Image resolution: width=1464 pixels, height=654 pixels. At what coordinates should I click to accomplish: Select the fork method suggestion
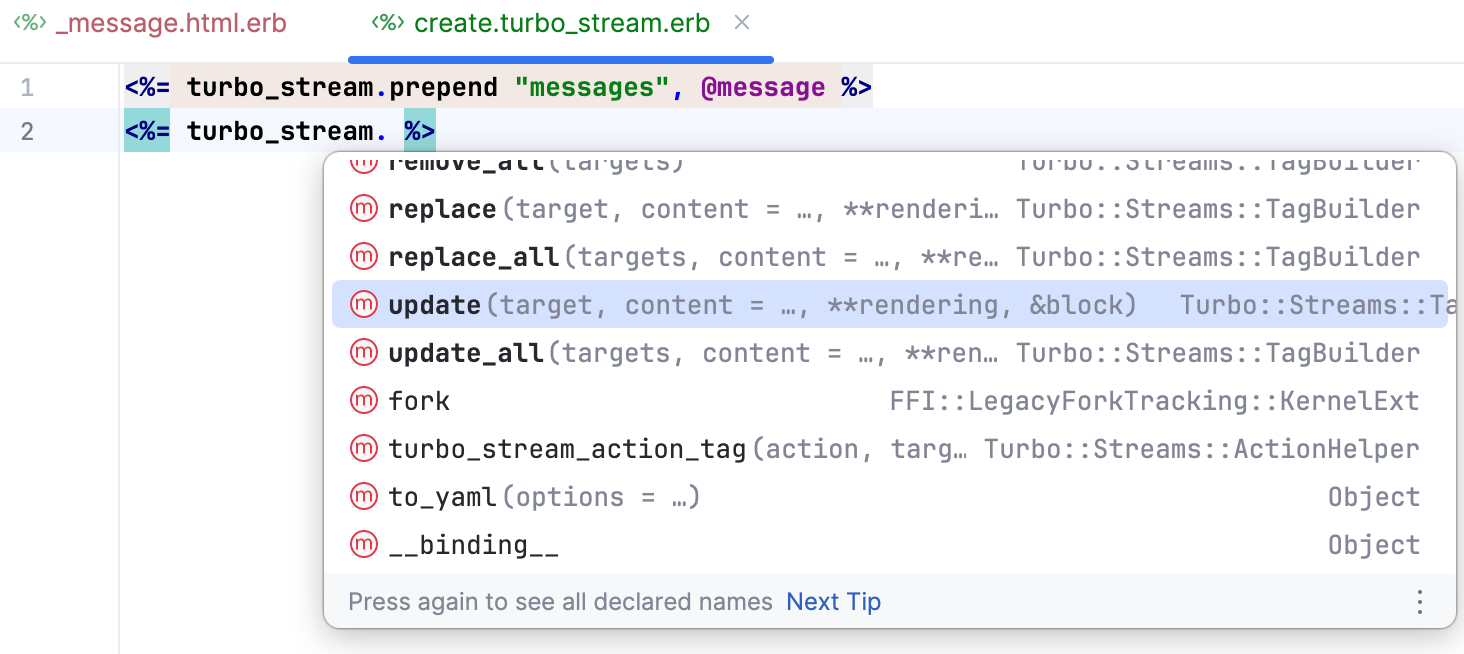pos(890,401)
